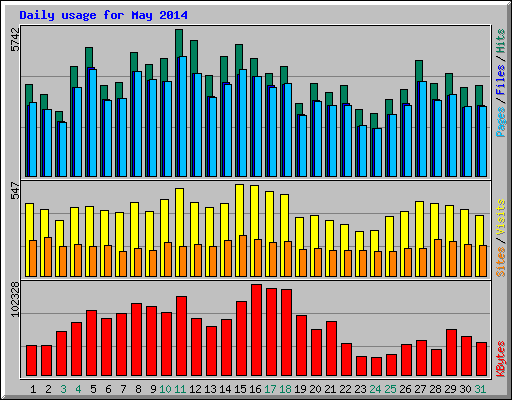Select the yellow Visits bar for day 27

[419, 225]
